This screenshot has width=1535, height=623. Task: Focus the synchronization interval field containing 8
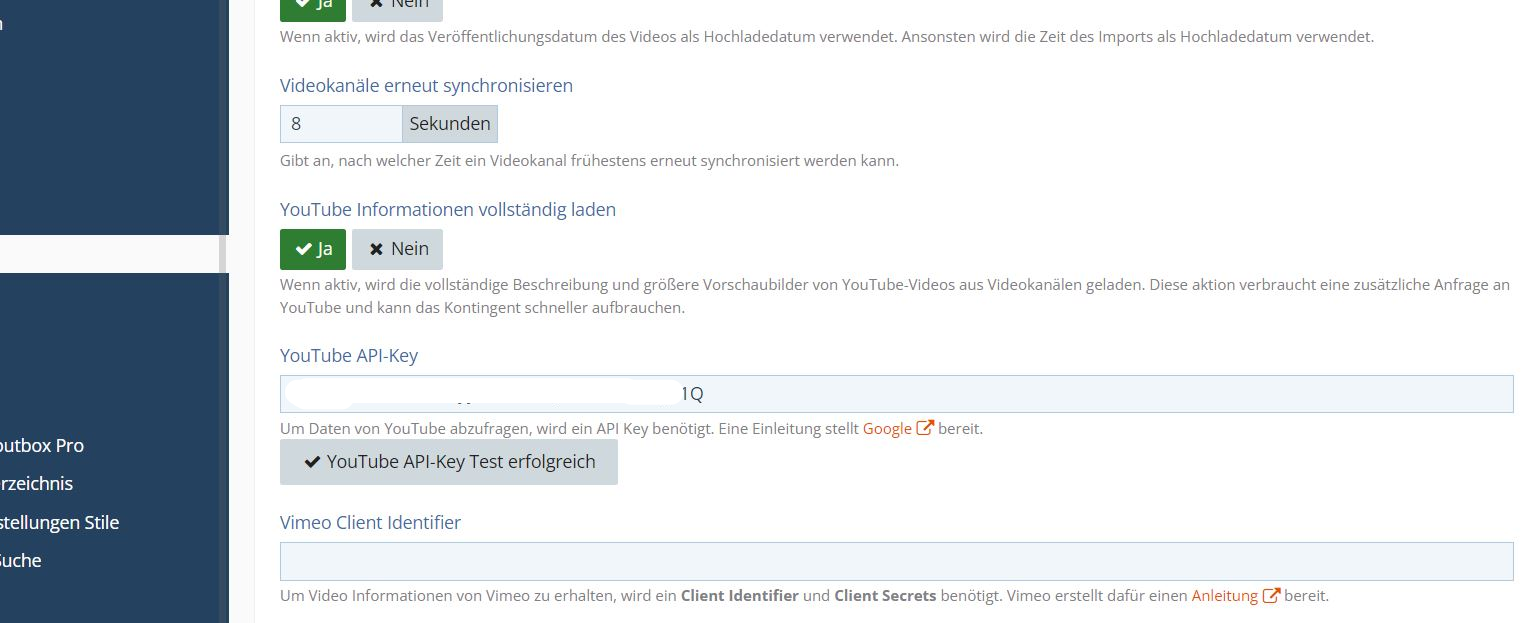pyautogui.click(x=340, y=124)
